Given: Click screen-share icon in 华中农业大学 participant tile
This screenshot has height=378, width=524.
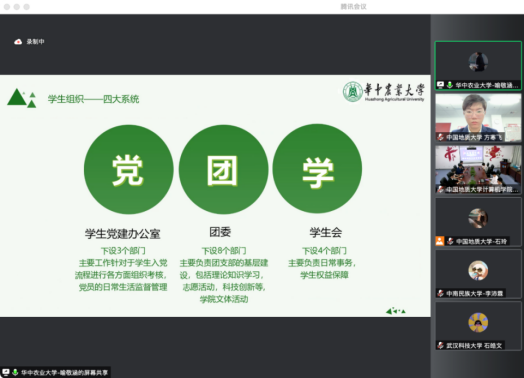Looking at the screenshot, I should click(x=440, y=85).
